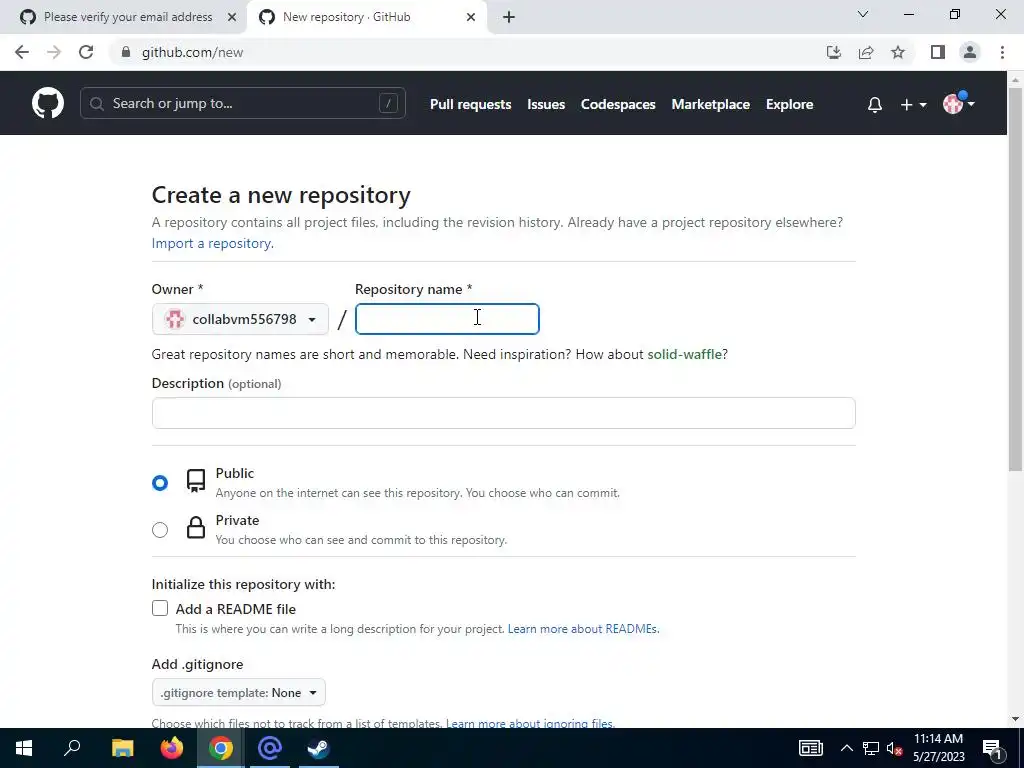Open Firefox from the taskbar

click(172, 748)
